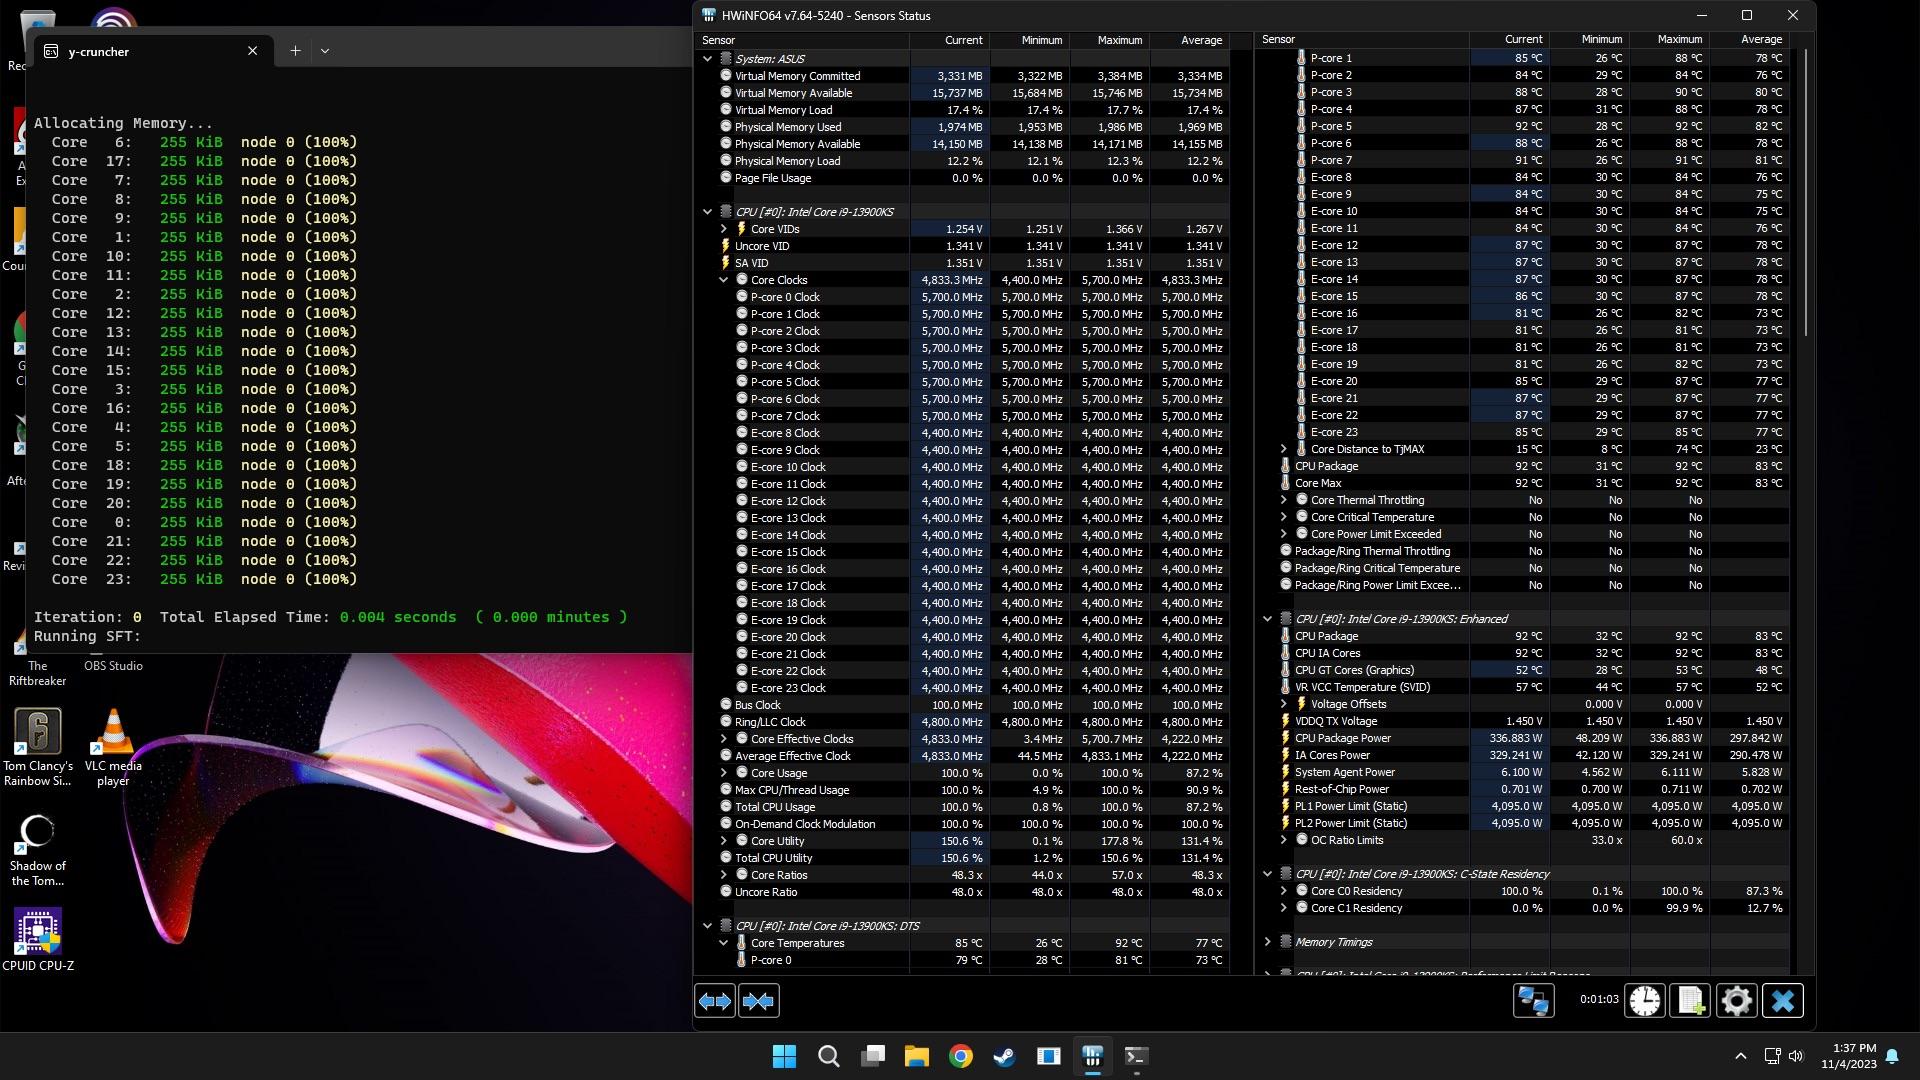The width and height of the screenshot is (1920, 1080).
Task: Open the terminal new-tab dropdown arrow
Action: point(325,51)
